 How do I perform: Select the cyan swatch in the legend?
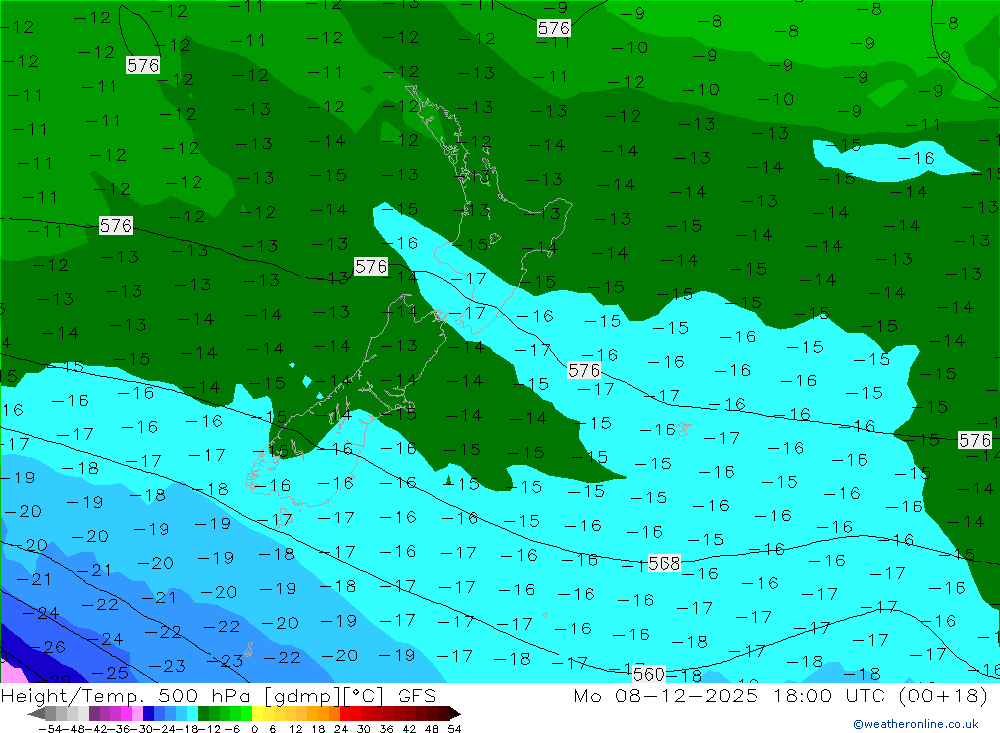(192, 714)
